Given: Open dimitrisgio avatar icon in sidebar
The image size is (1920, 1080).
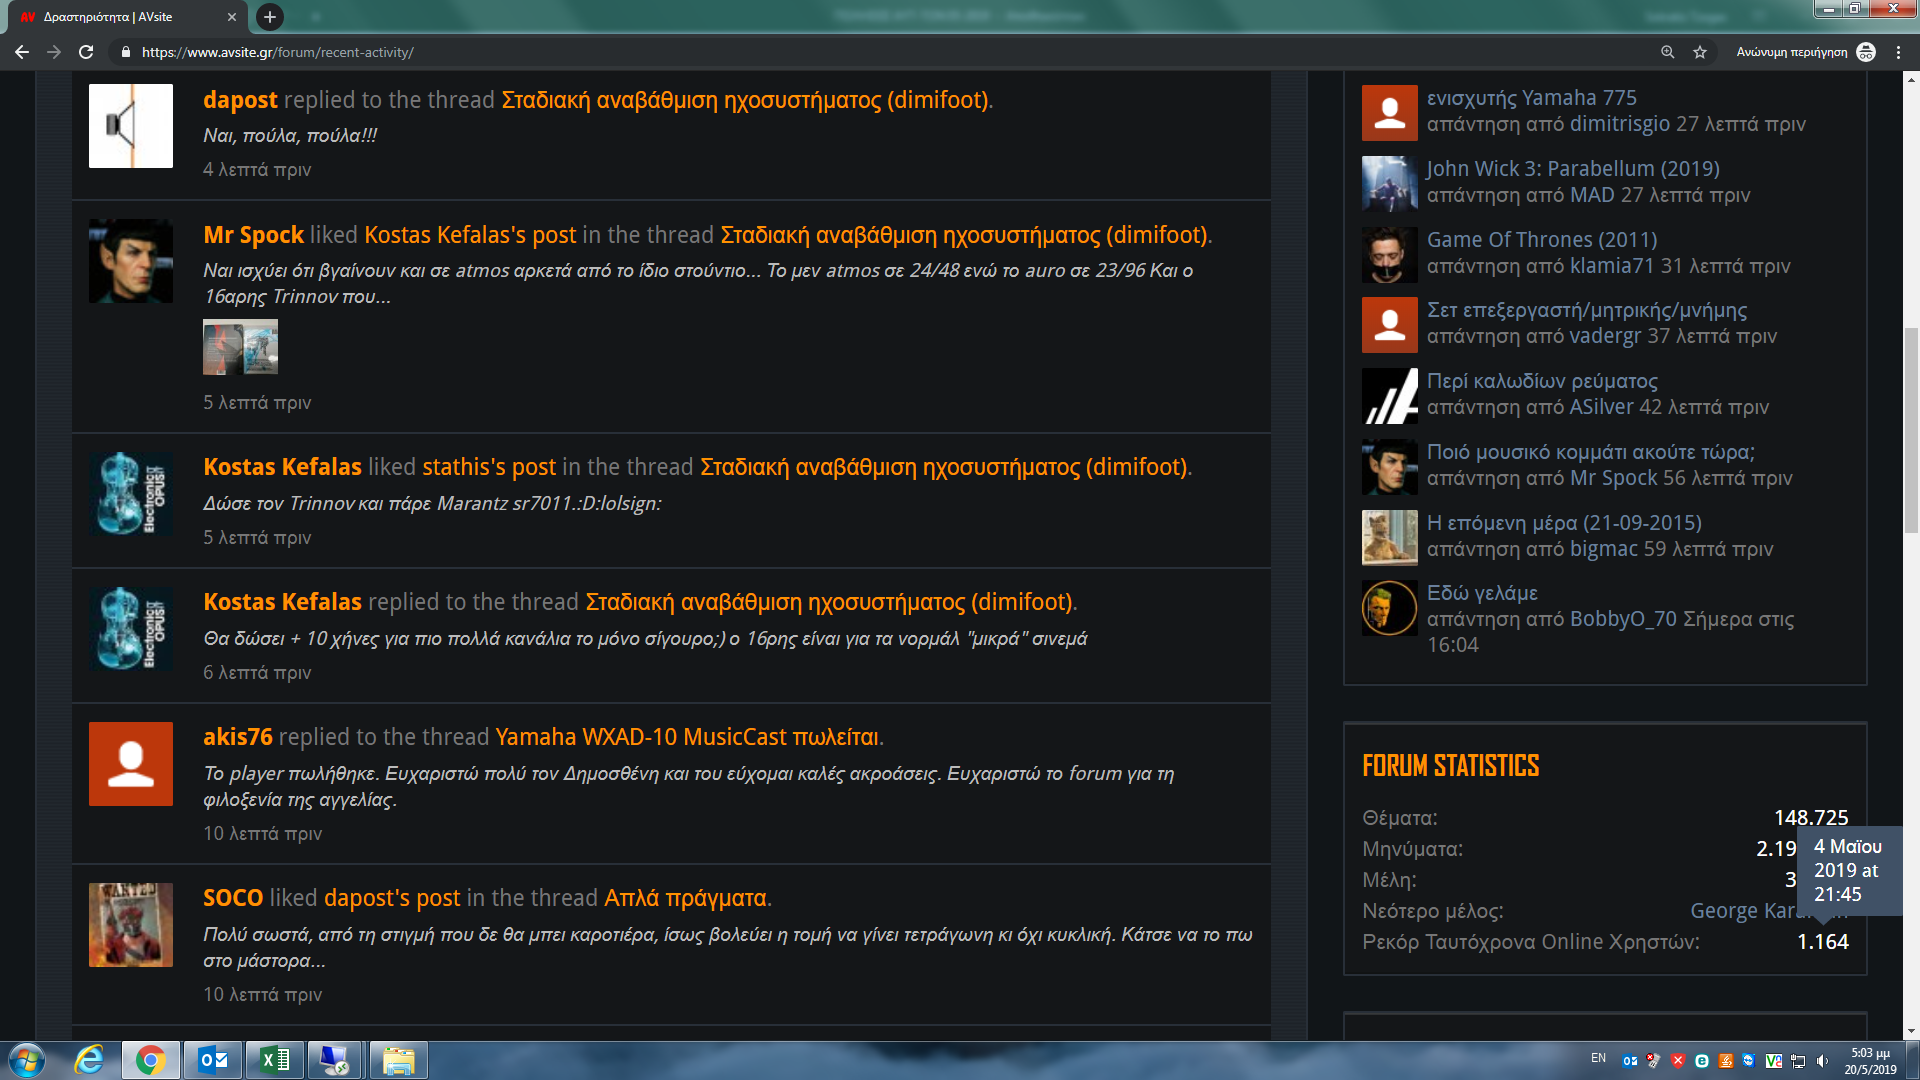Looking at the screenshot, I should pos(1390,113).
